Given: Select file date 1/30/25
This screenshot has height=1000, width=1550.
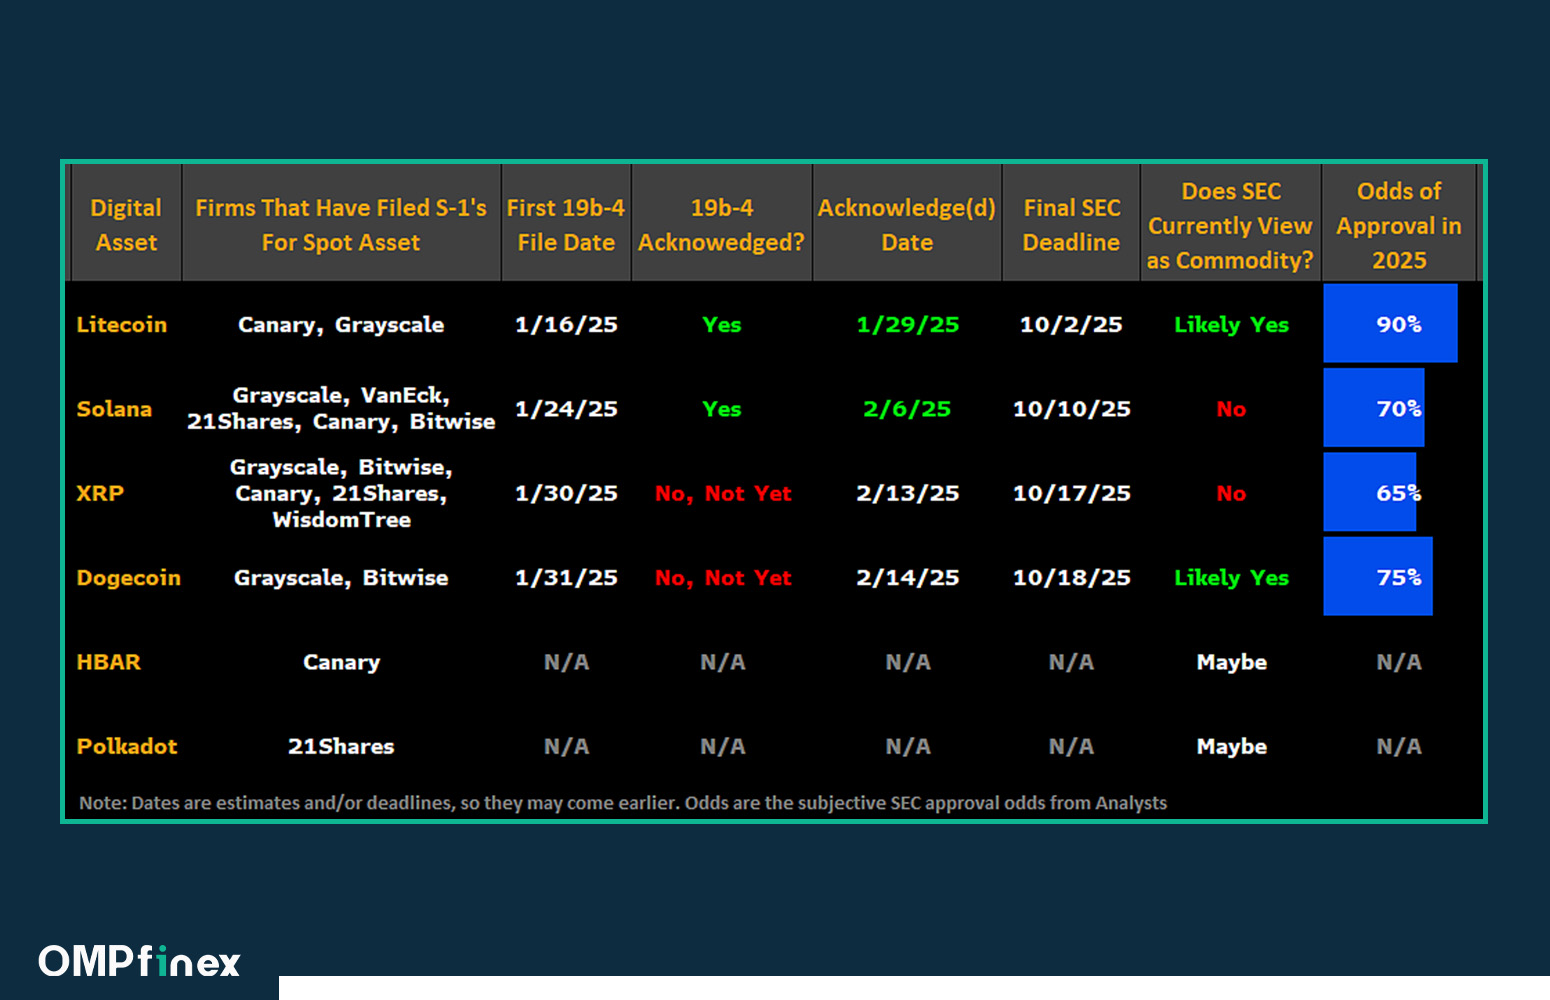Looking at the screenshot, I should click(x=566, y=493).
